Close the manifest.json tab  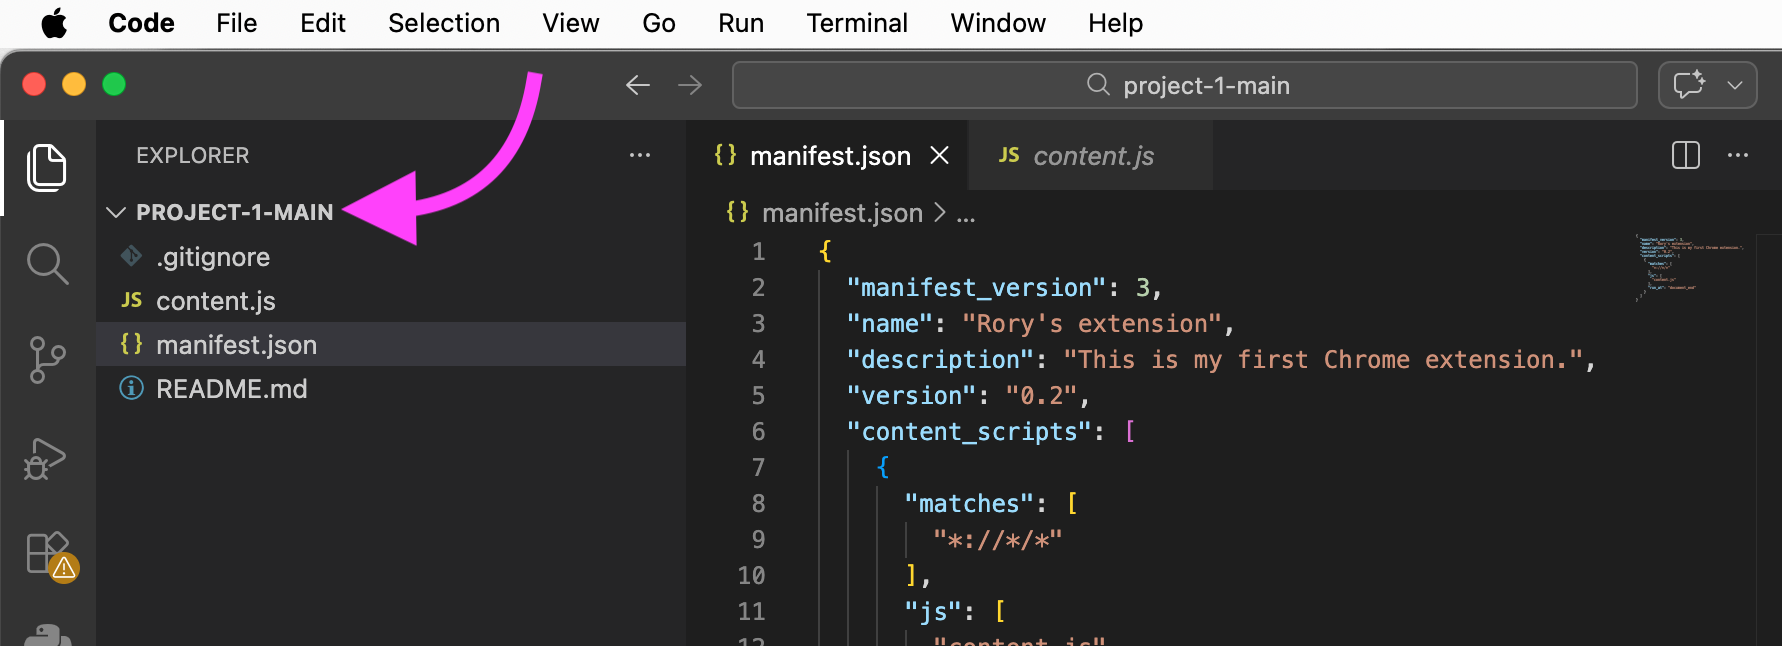pyautogui.click(x=939, y=155)
